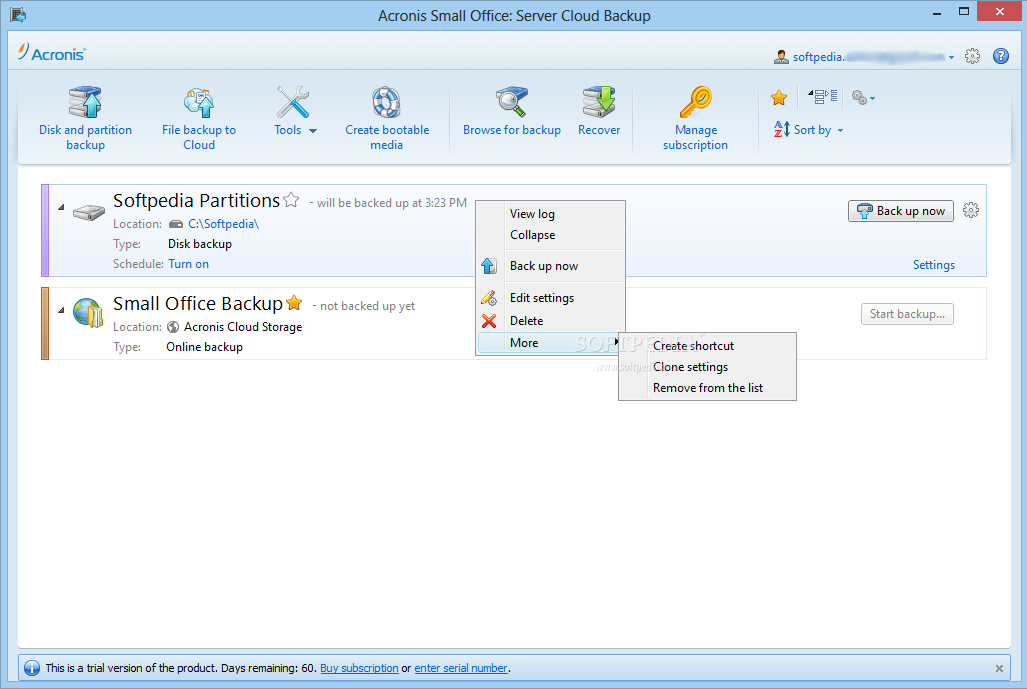The width and height of the screenshot is (1027, 689).
Task: Open the More submenu entry
Action: [551, 343]
